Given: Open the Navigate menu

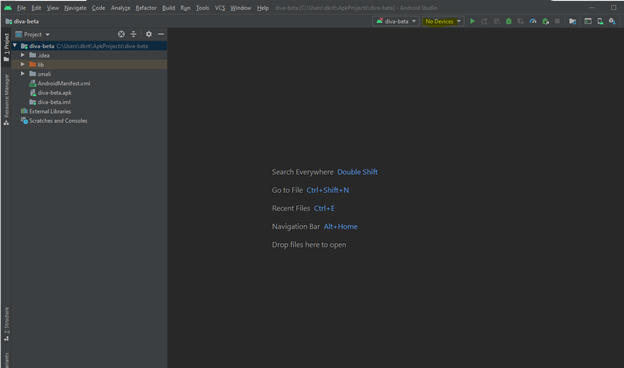Looking at the screenshot, I should point(75,8).
